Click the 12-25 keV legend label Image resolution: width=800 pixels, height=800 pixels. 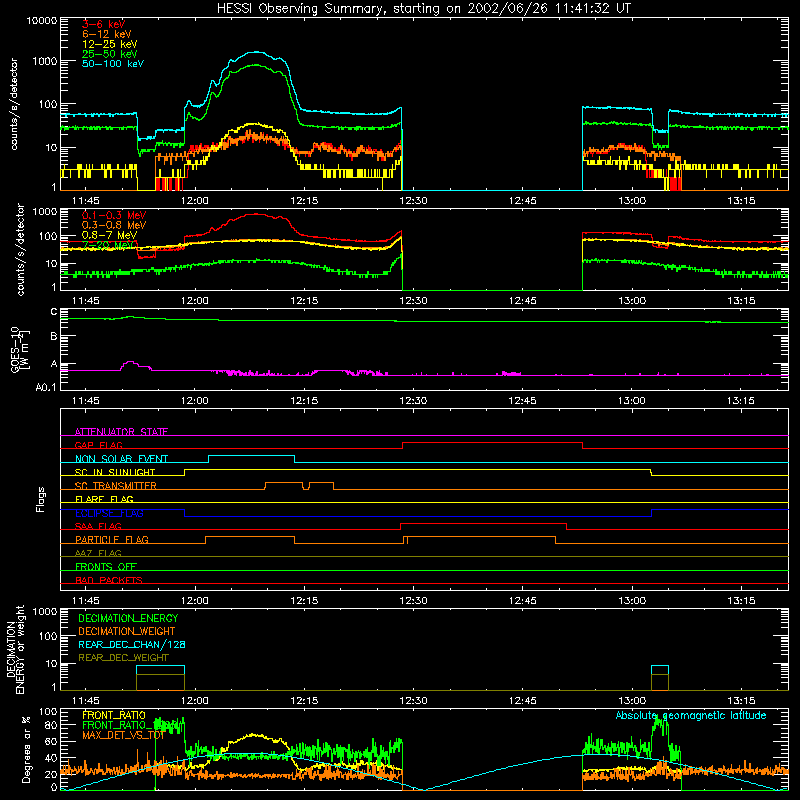(x=109, y=44)
